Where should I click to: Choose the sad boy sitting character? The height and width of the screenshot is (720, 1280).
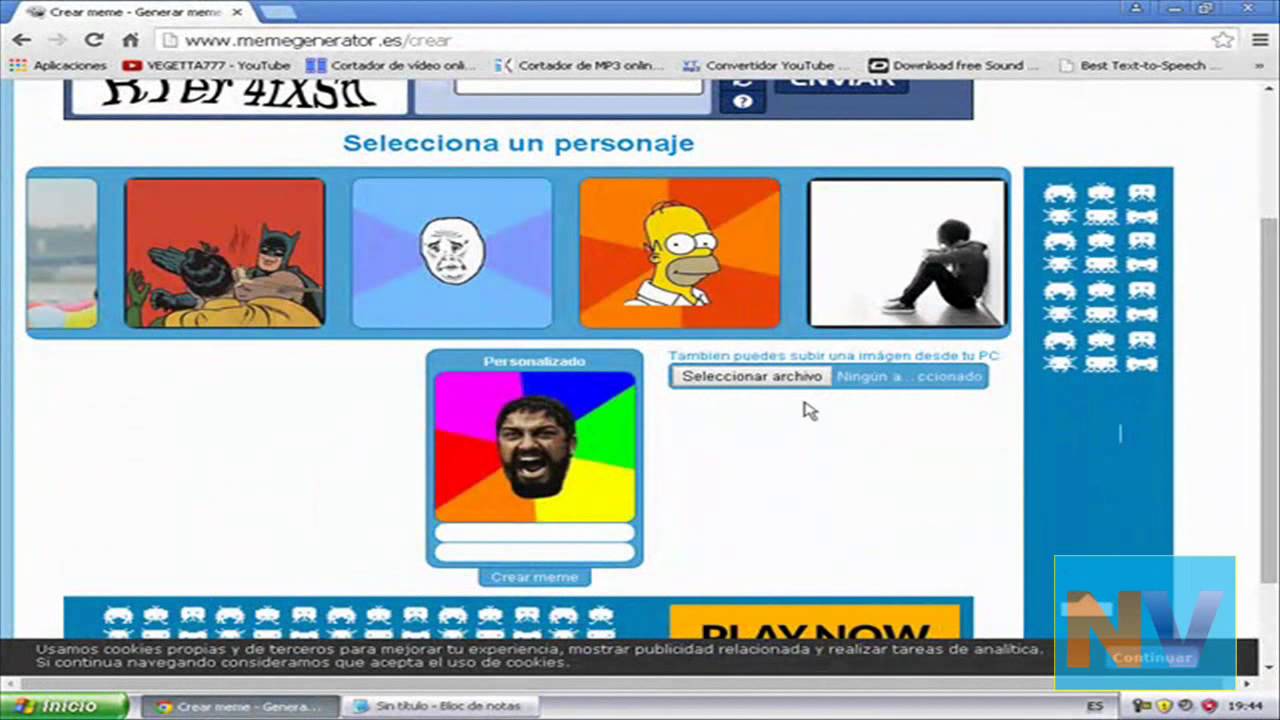point(907,253)
